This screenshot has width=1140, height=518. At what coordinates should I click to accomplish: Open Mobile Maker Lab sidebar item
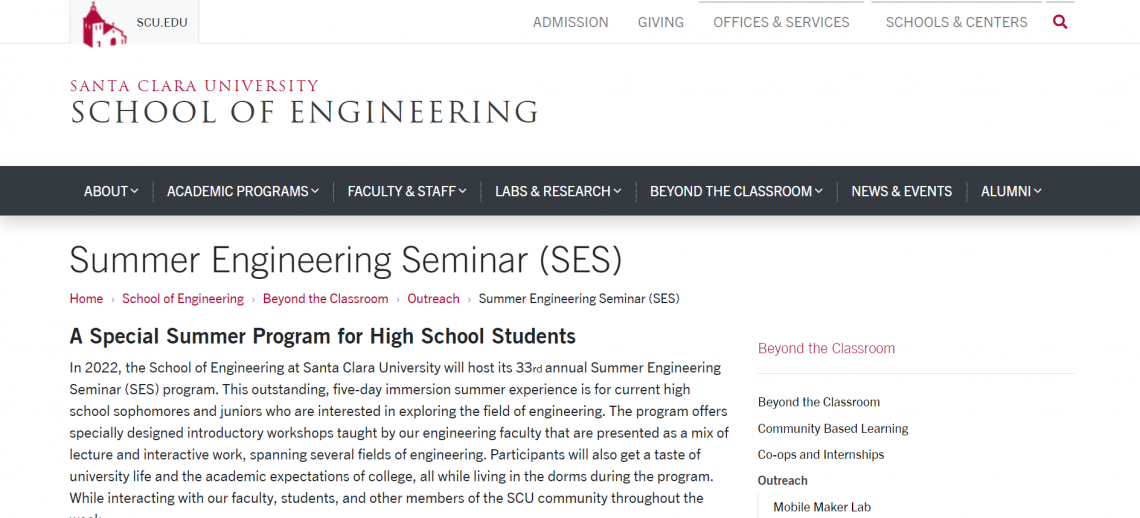pyautogui.click(x=822, y=507)
